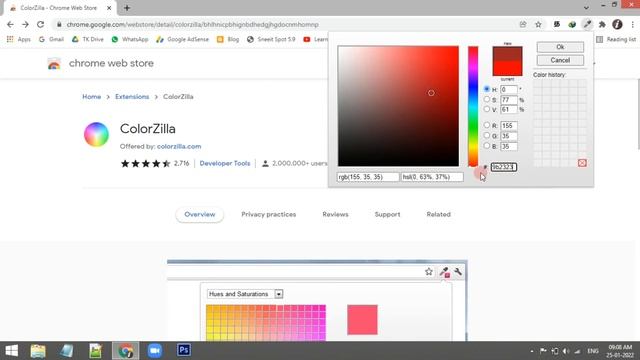Screen dimensions: 640x360
Task: Switch to the Overview tab
Action: point(200,214)
